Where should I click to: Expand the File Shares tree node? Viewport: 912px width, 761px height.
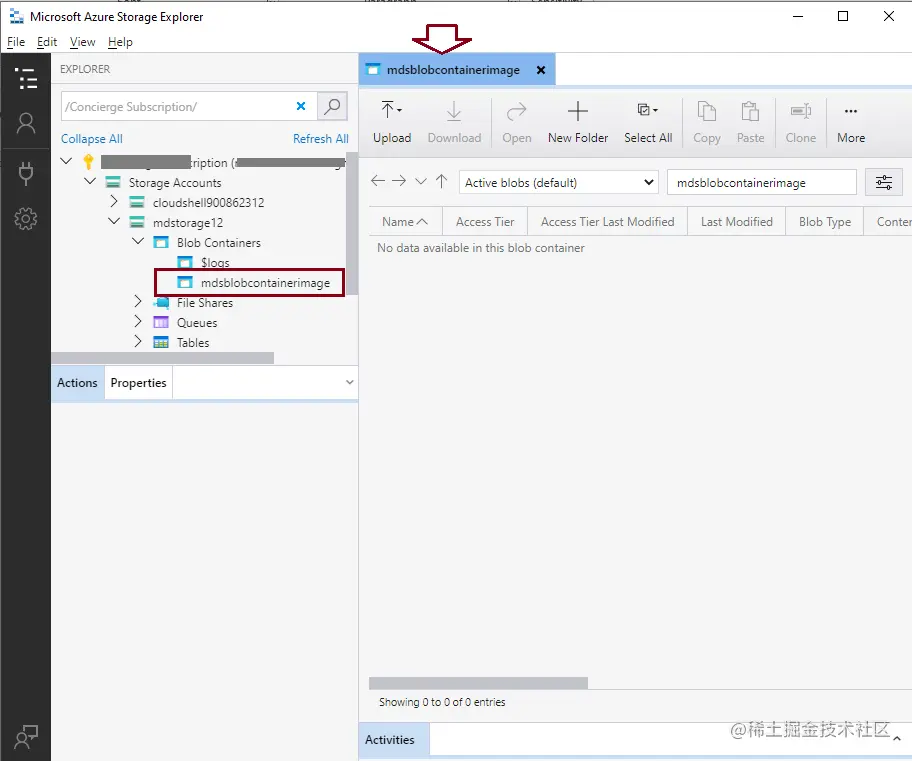coord(138,302)
